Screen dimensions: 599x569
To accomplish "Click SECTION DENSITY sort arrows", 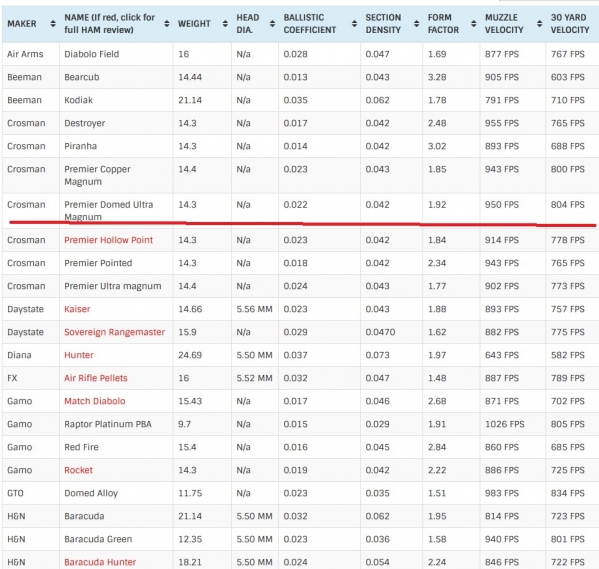I will (x=416, y=24).
